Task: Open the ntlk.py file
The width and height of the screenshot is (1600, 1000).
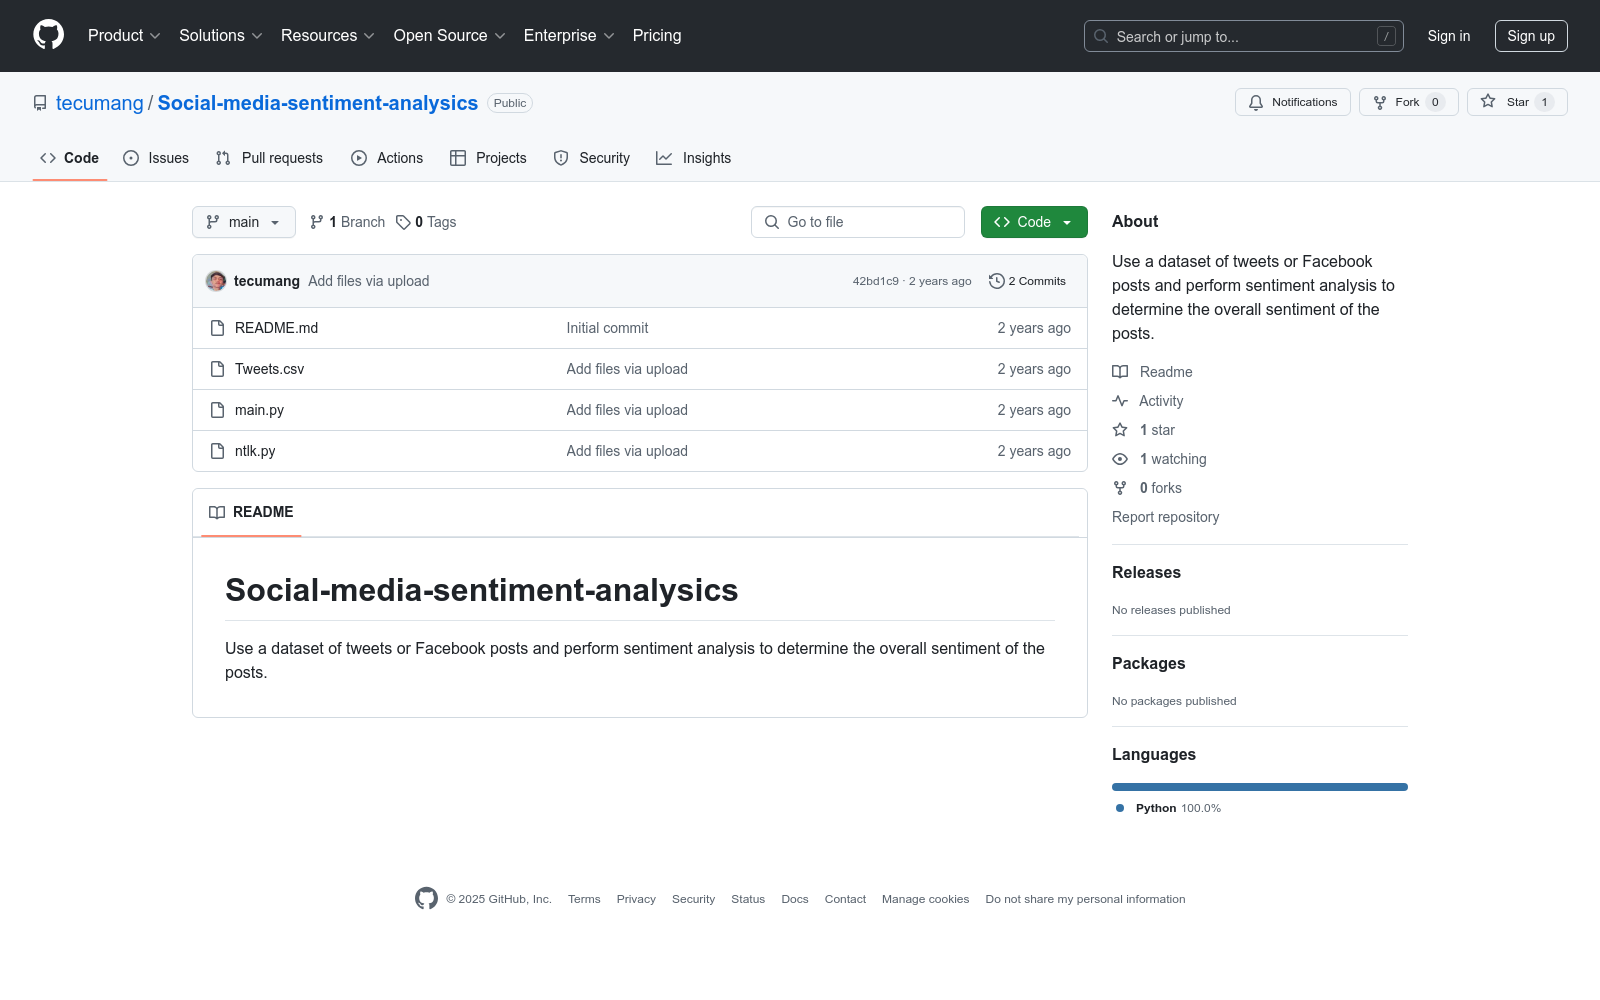Action: point(255,451)
